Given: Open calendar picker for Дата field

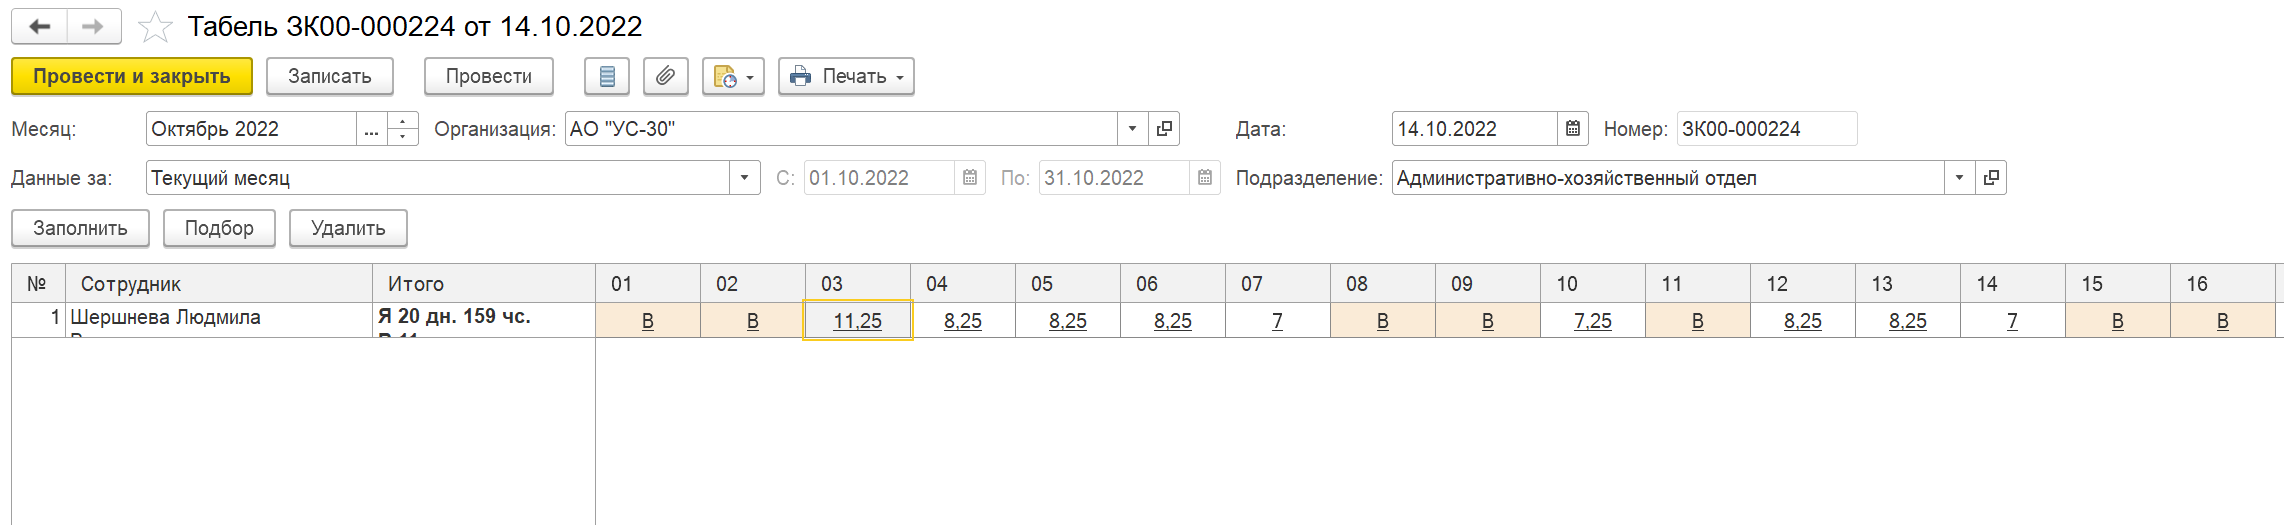Looking at the screenshot, I should click(x=1573, y=129).
